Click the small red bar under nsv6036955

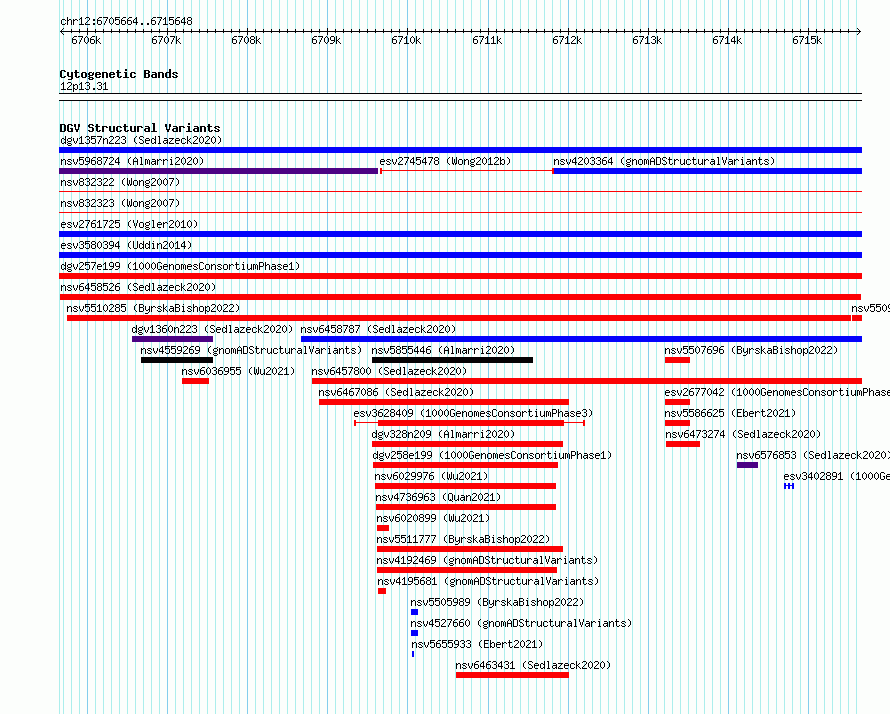click(195, 381)
